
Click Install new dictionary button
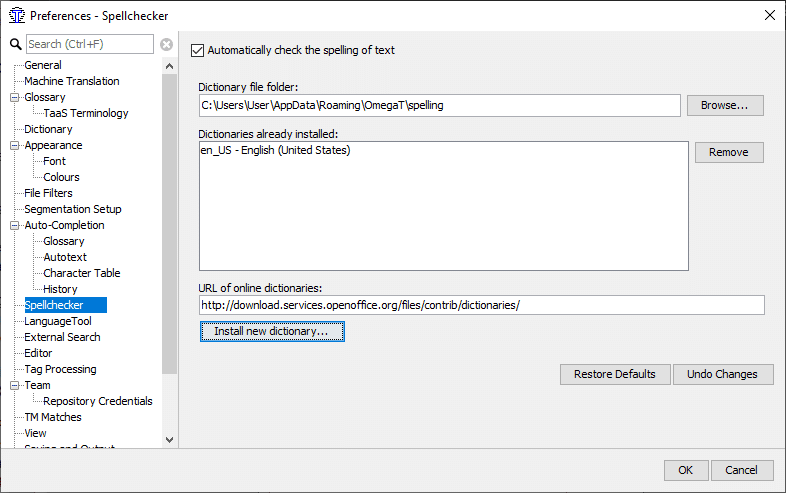[272, 331]
